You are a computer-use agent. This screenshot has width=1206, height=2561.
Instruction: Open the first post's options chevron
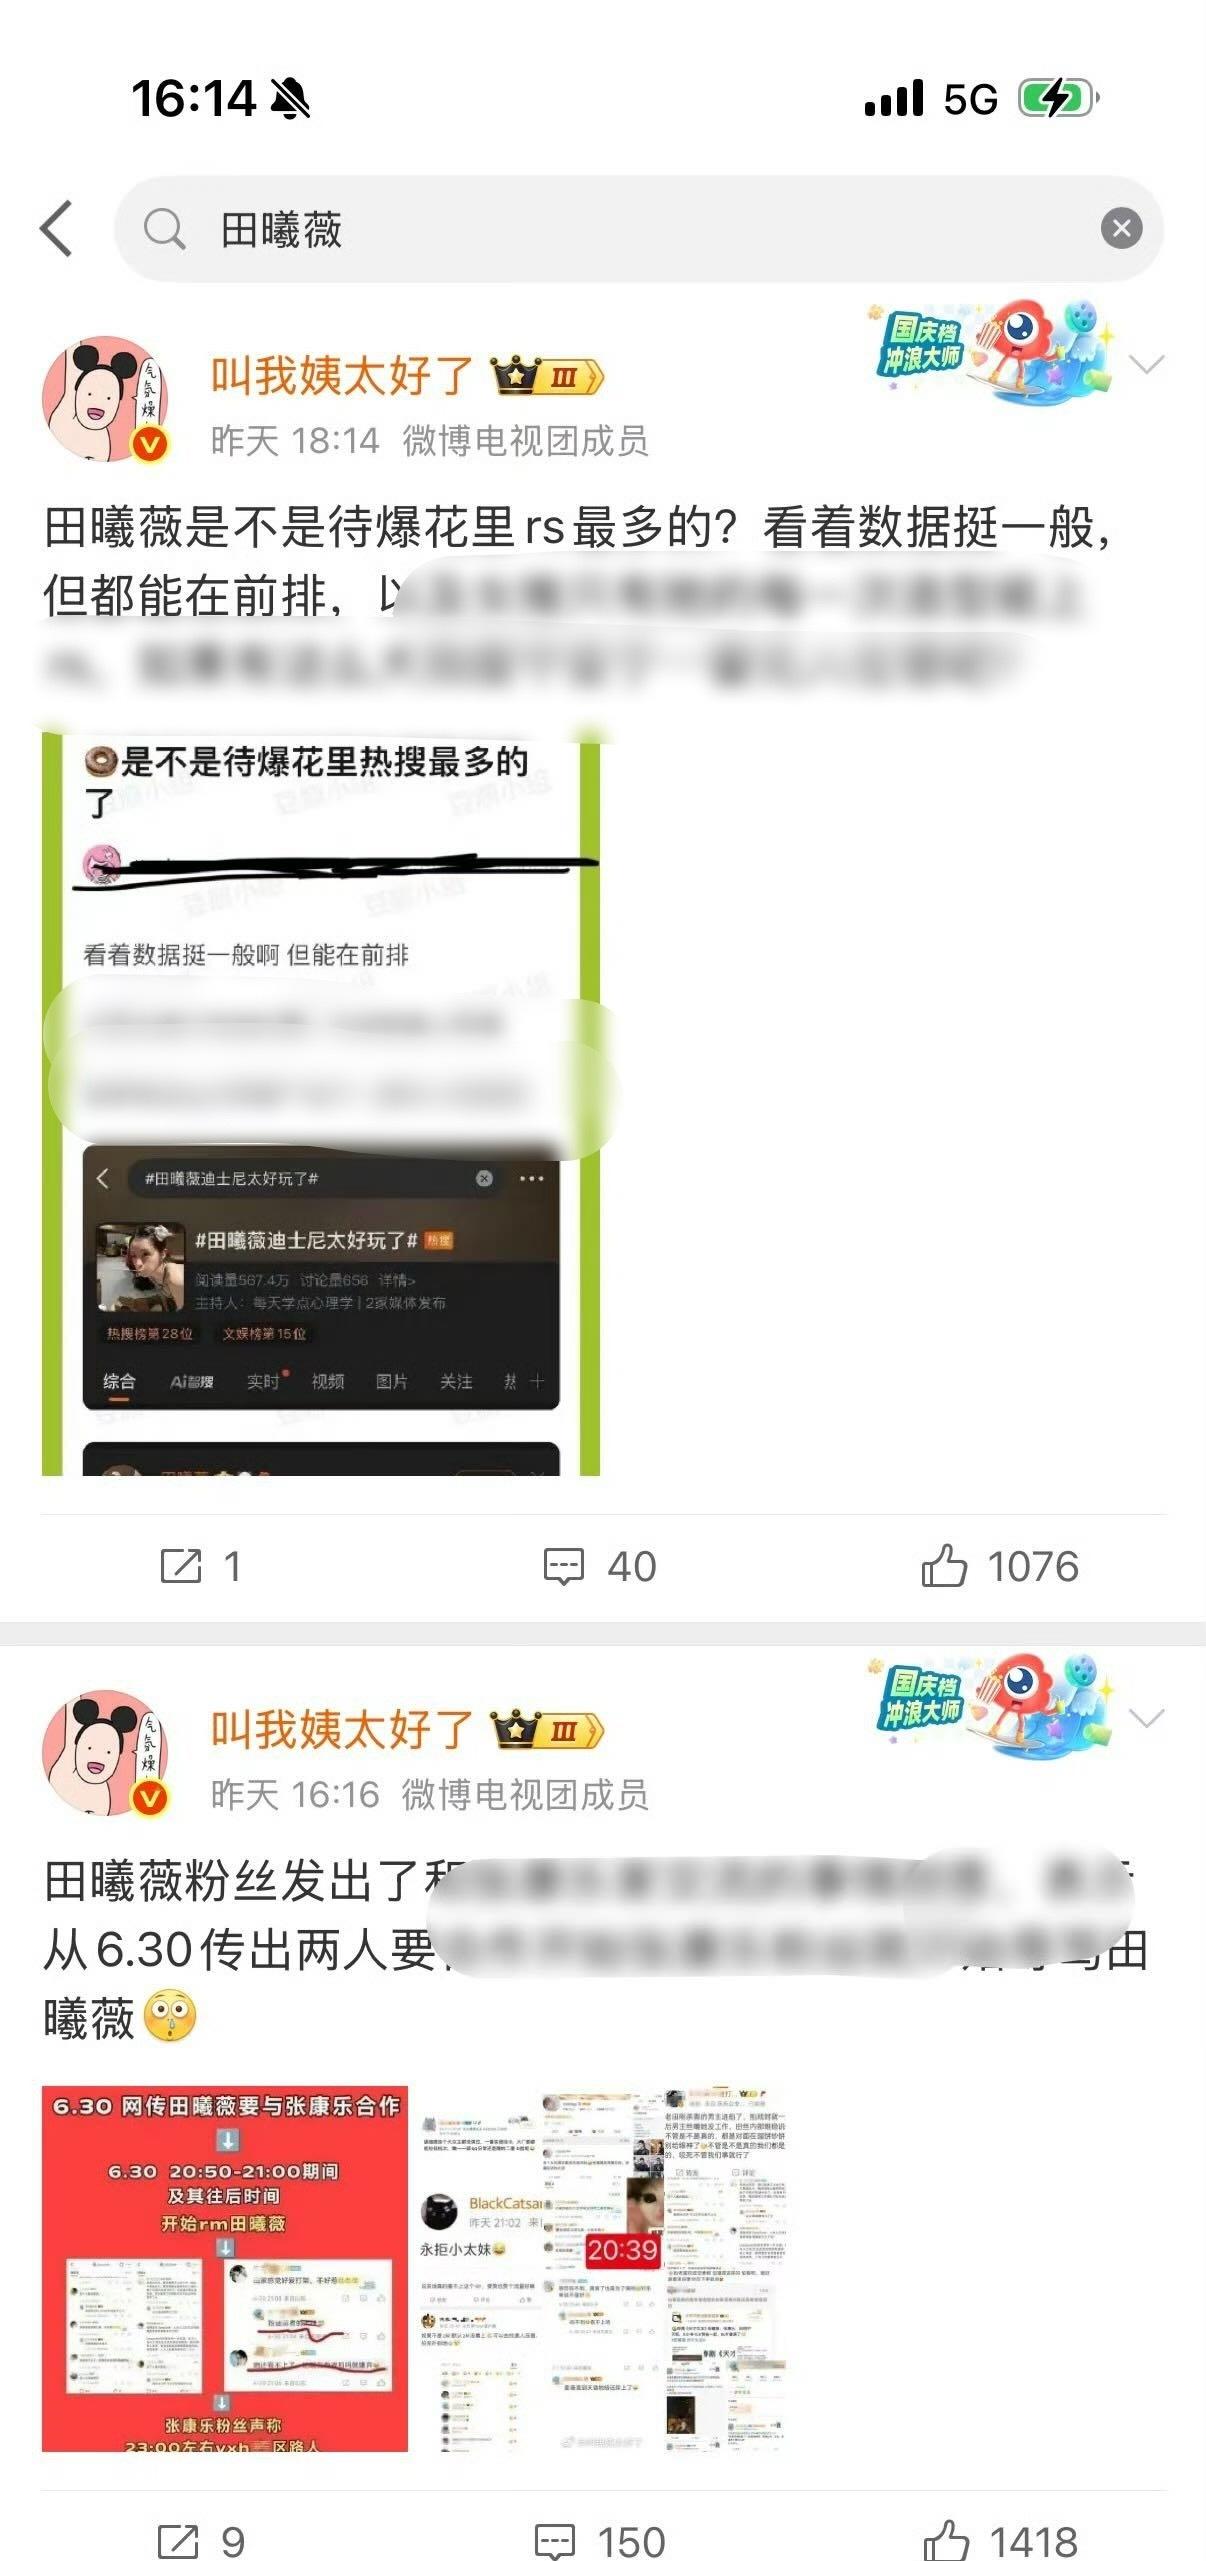tap(1146, 364)
